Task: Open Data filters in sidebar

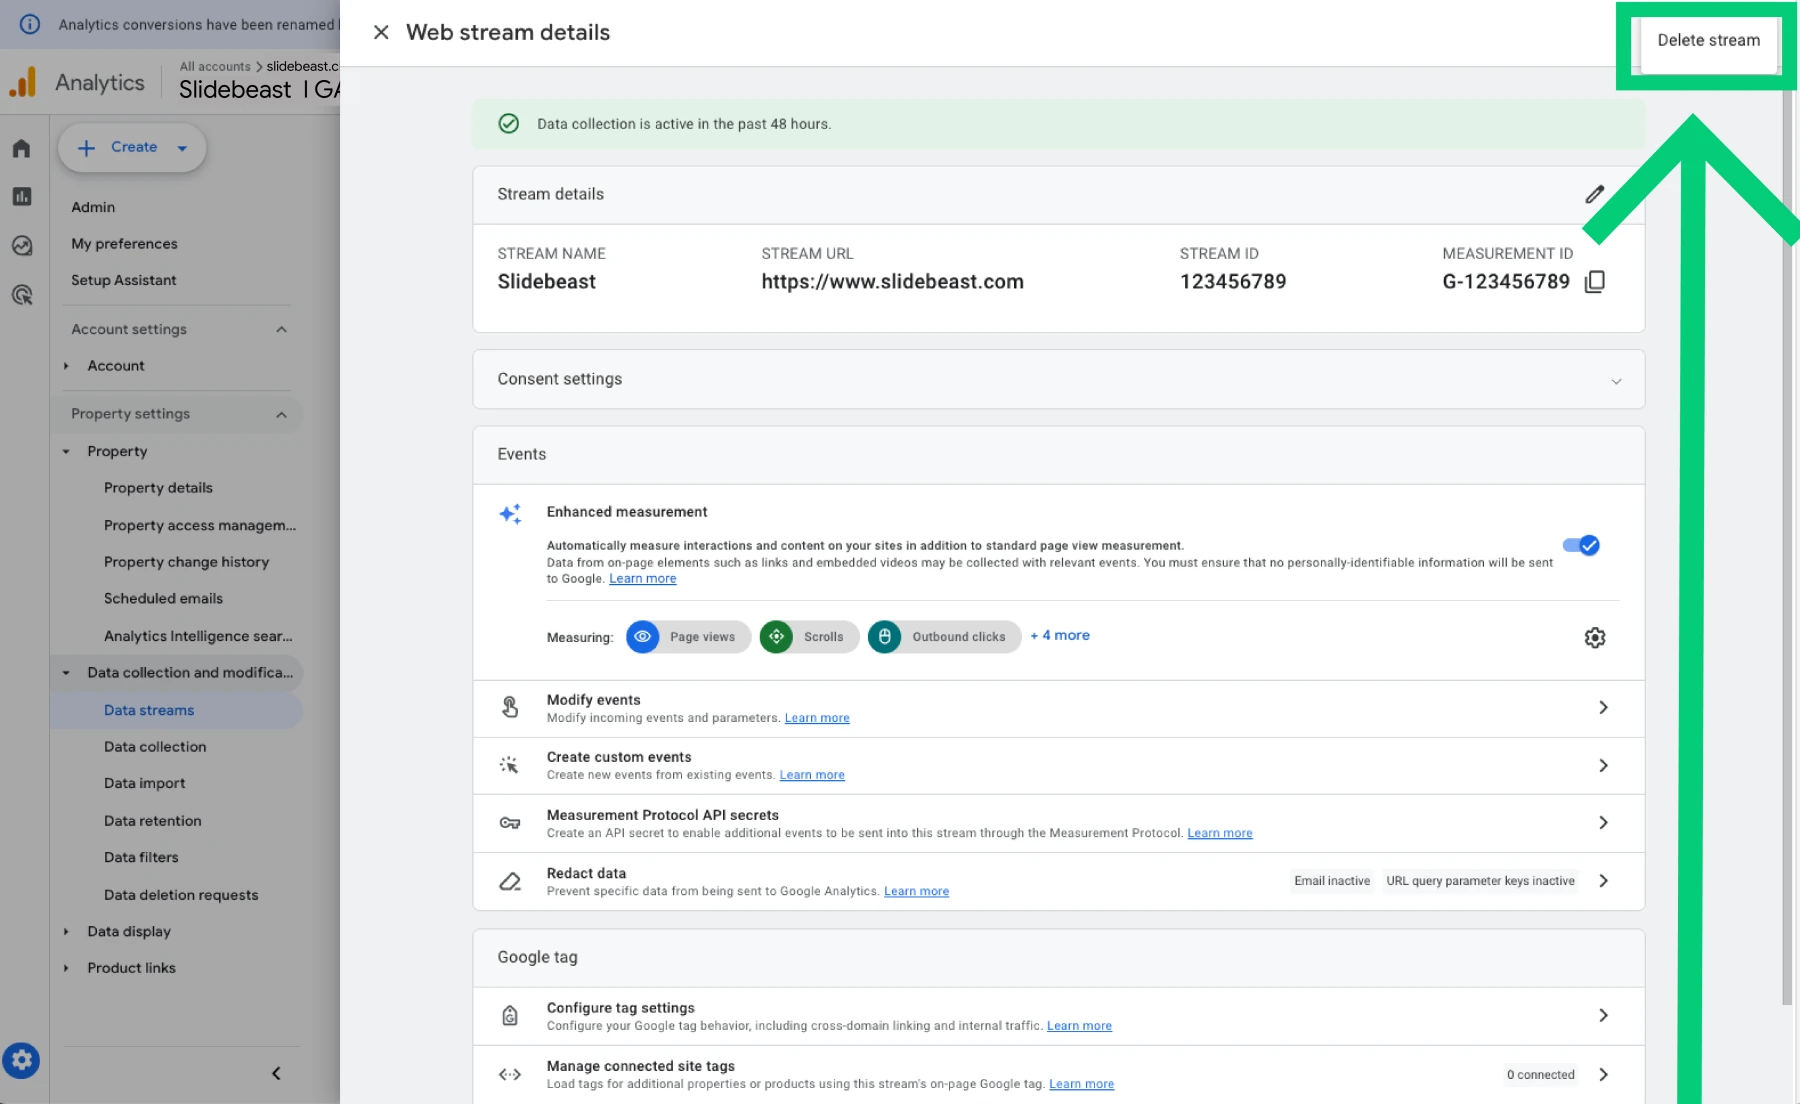Action: [141, 857]
